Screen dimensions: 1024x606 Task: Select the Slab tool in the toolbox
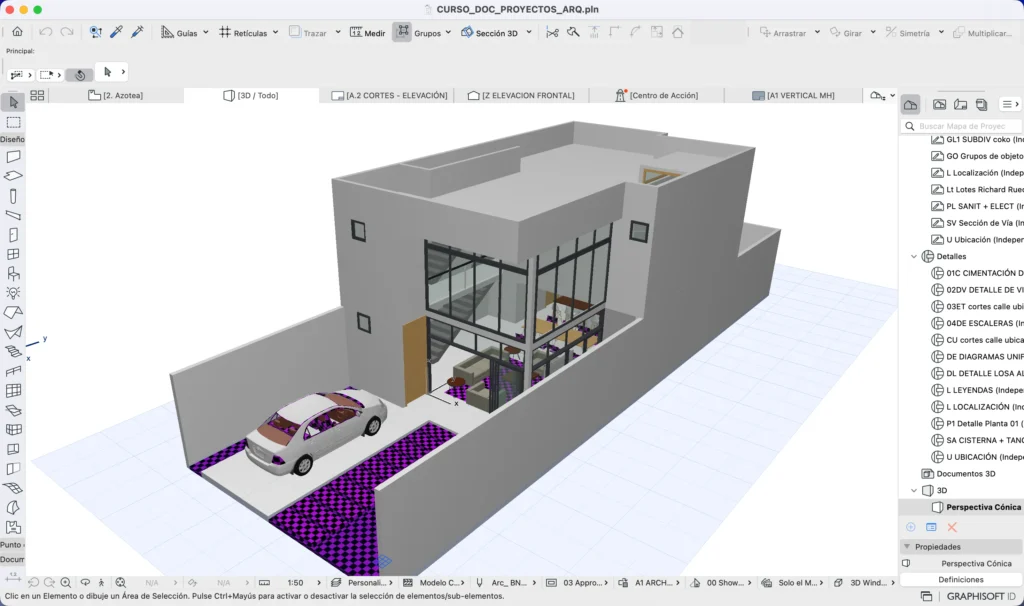click(13, 176)
